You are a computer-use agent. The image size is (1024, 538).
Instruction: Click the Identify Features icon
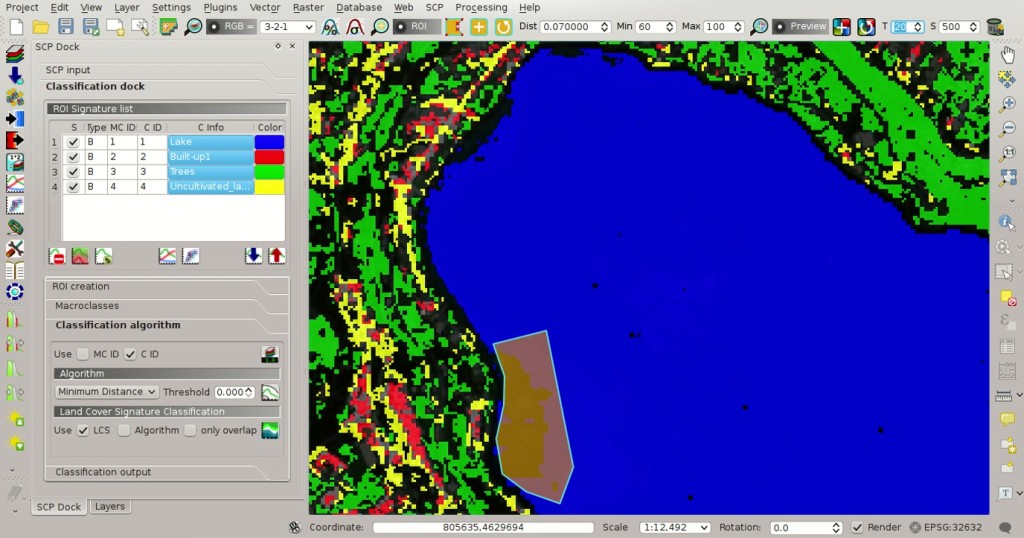tap(1006, 223)
